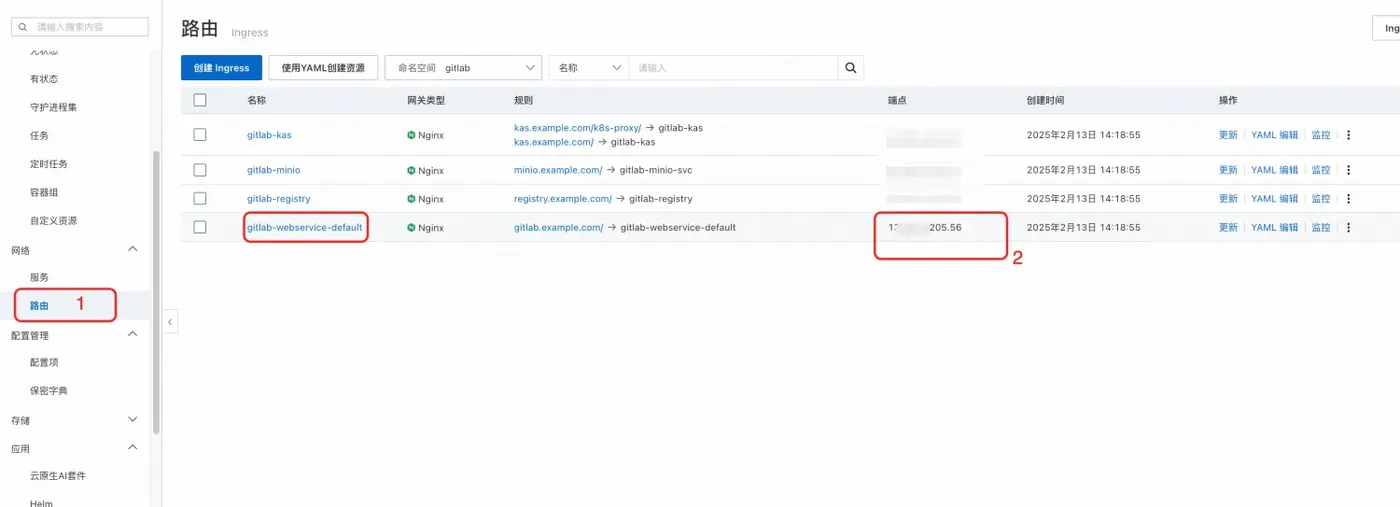Collapse the 网络 section in sidebar

133,249
